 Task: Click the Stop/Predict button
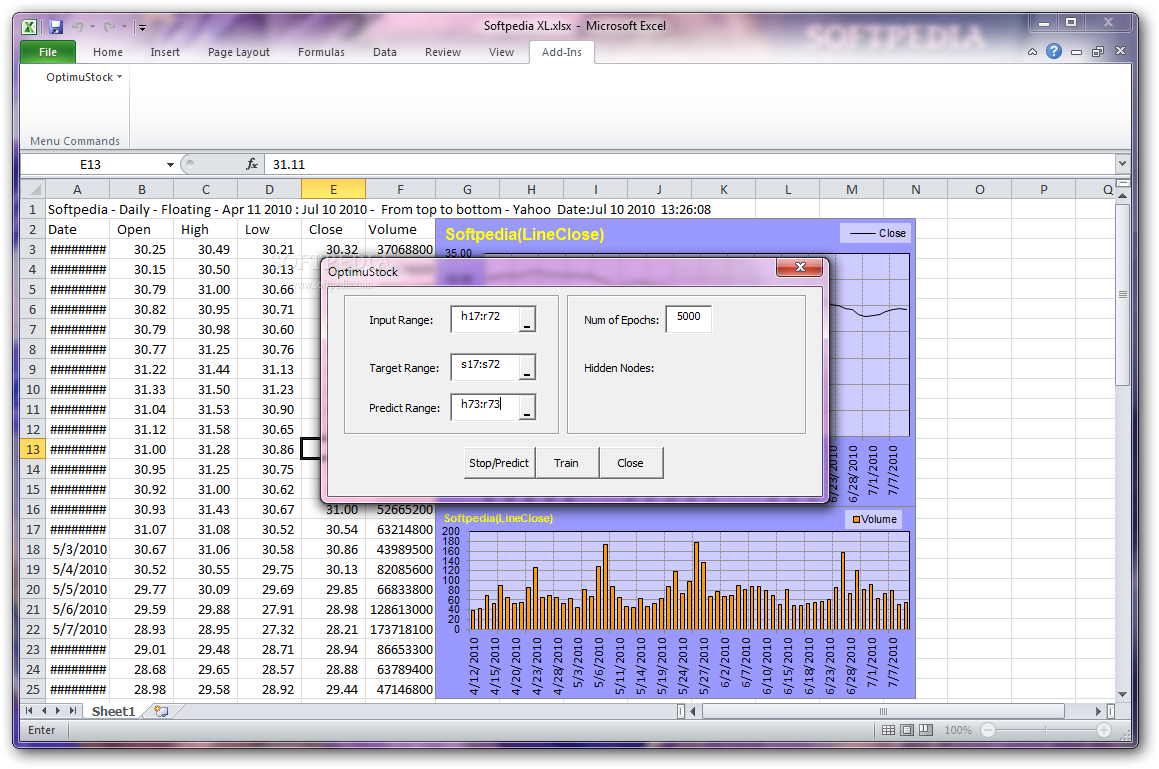click(499, 463)
